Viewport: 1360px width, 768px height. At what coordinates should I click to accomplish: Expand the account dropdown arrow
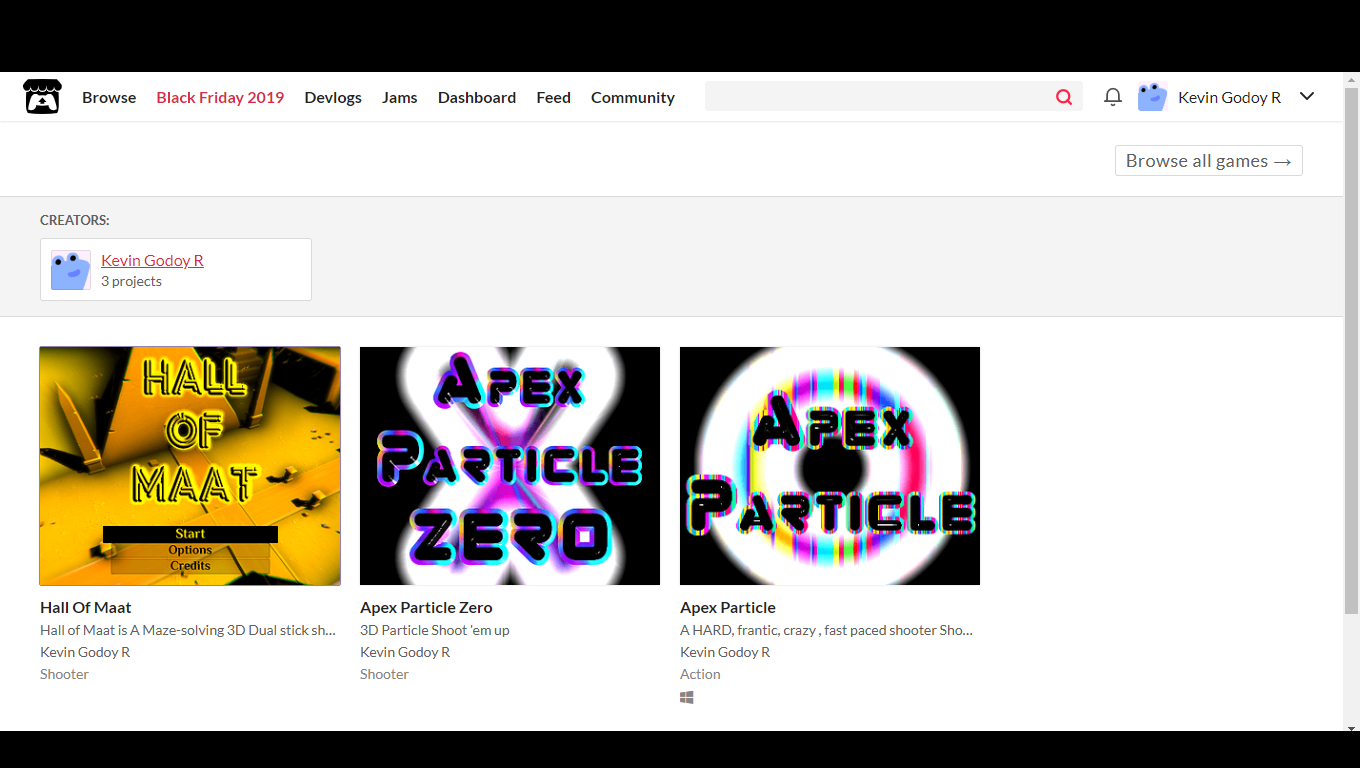(x=1307, y=97)
